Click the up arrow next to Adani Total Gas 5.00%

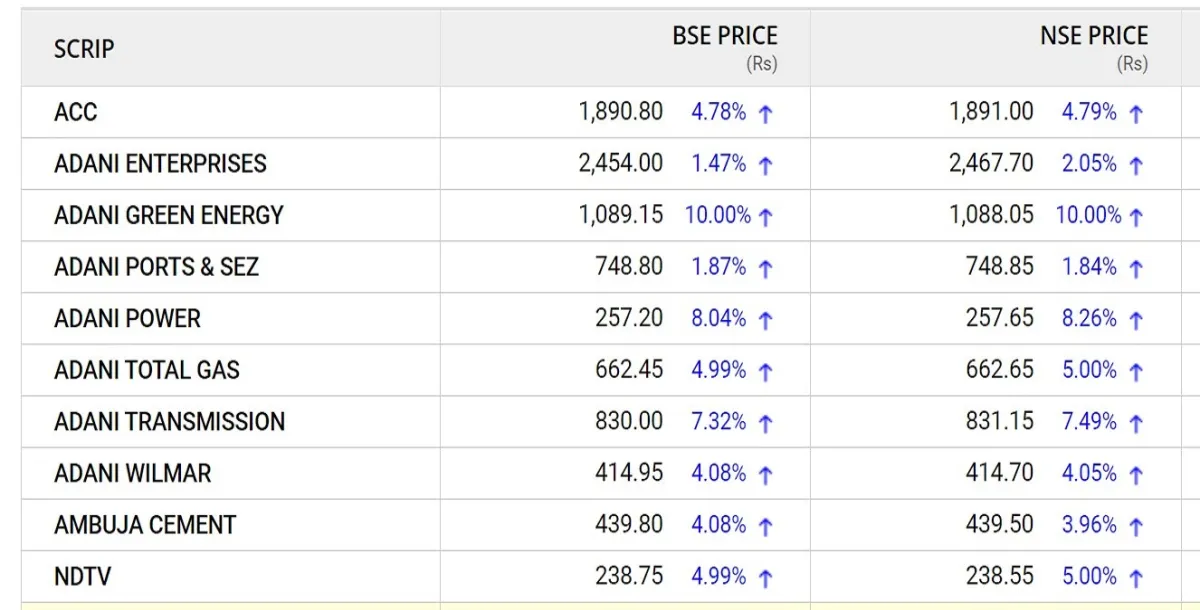pos(1136,371)
